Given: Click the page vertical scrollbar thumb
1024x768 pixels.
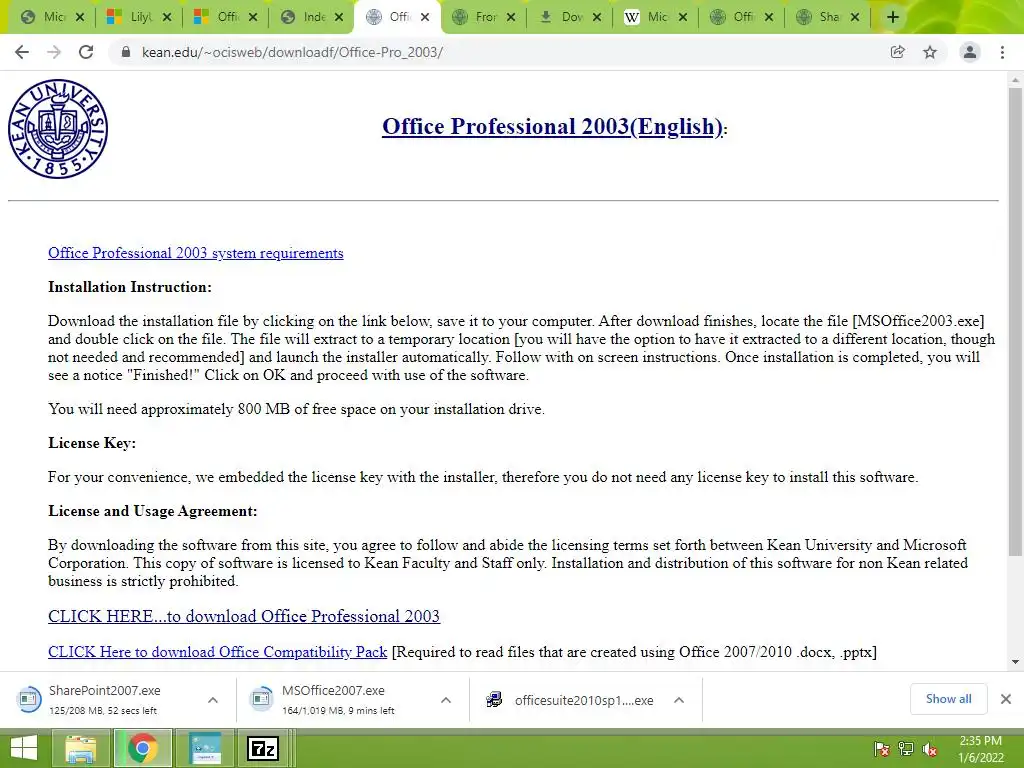Looking at the screenshot, I should pos(1014,321).
